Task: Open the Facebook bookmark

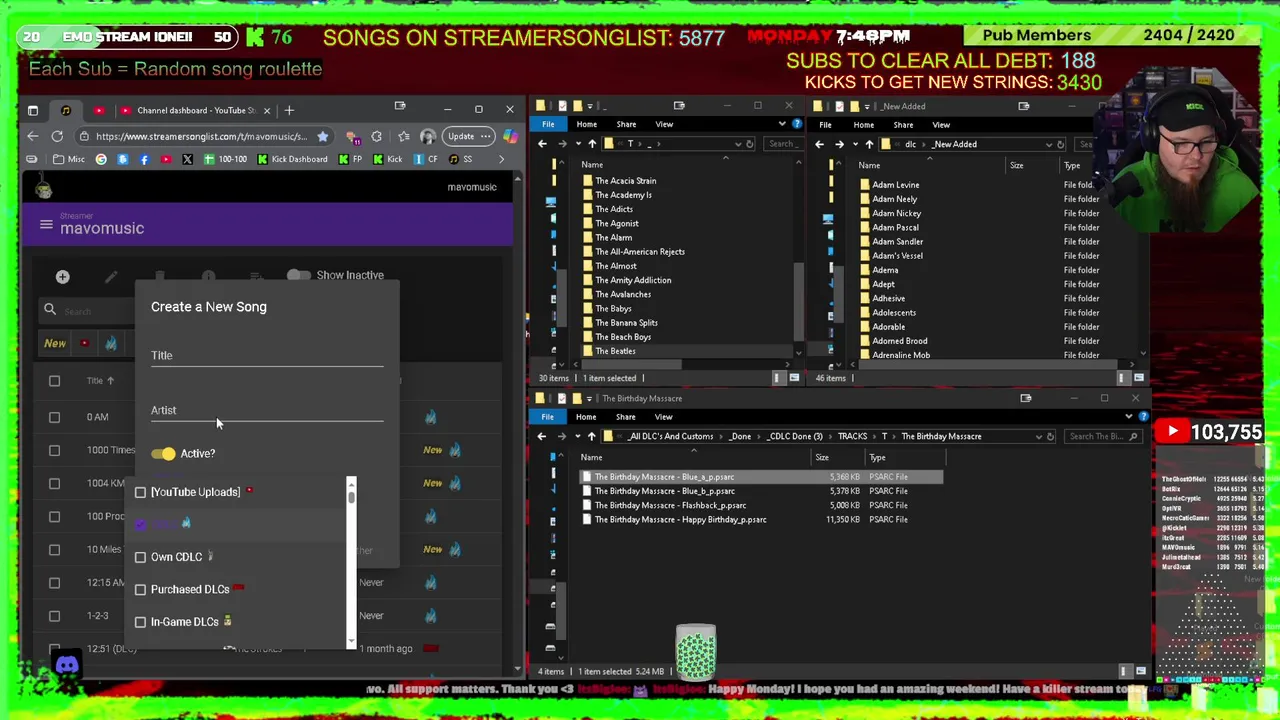Action: click(144, 159)
